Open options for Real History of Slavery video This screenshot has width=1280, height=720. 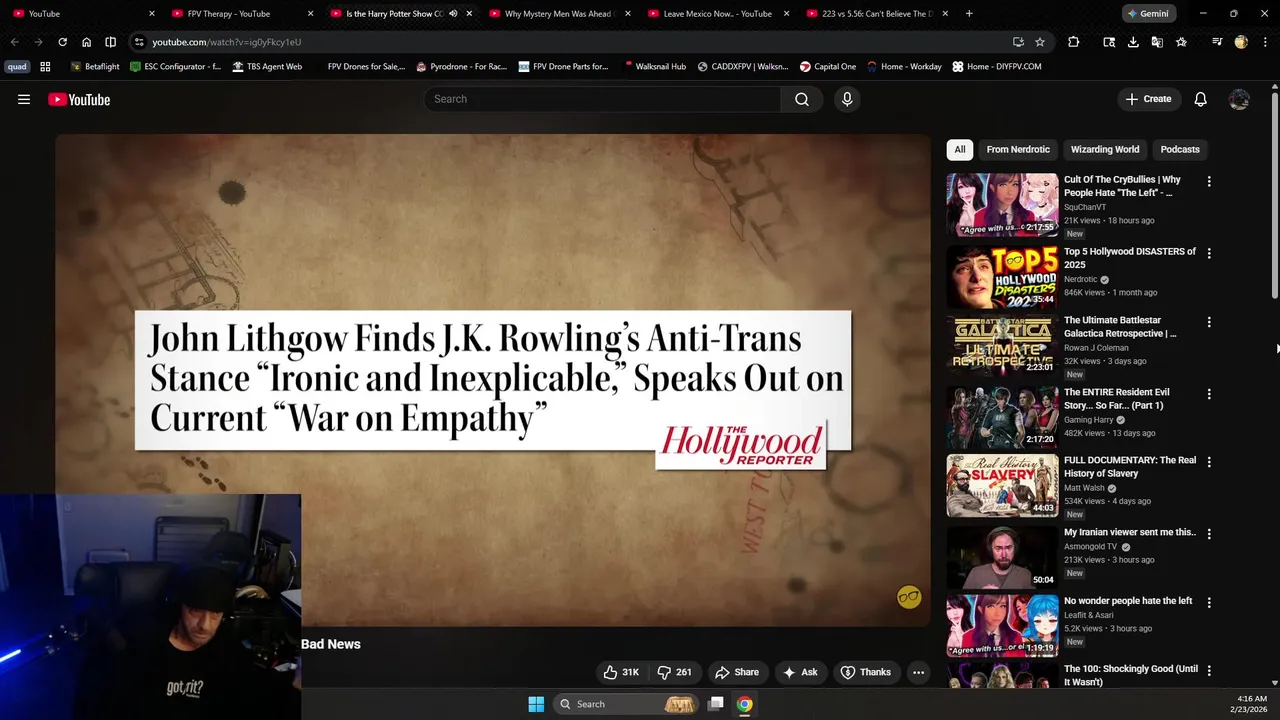(1209, 462)
